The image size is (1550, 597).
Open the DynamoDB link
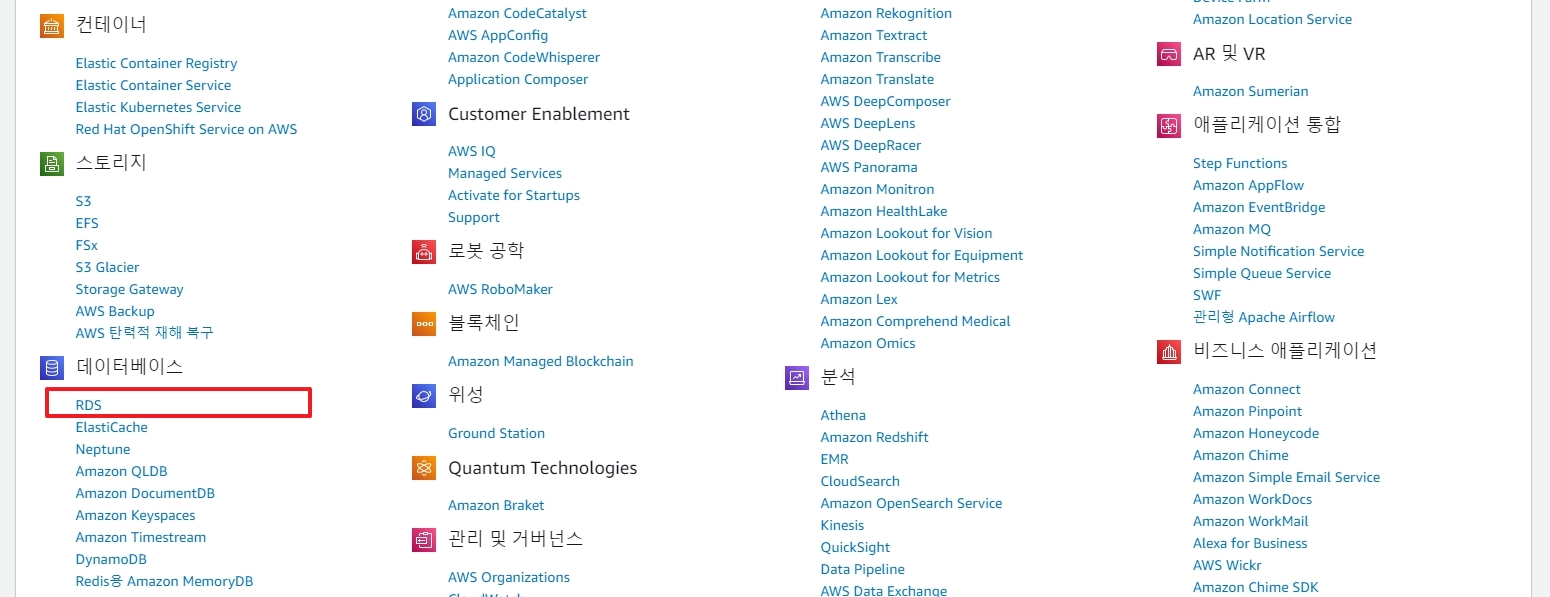click(111, 559)
